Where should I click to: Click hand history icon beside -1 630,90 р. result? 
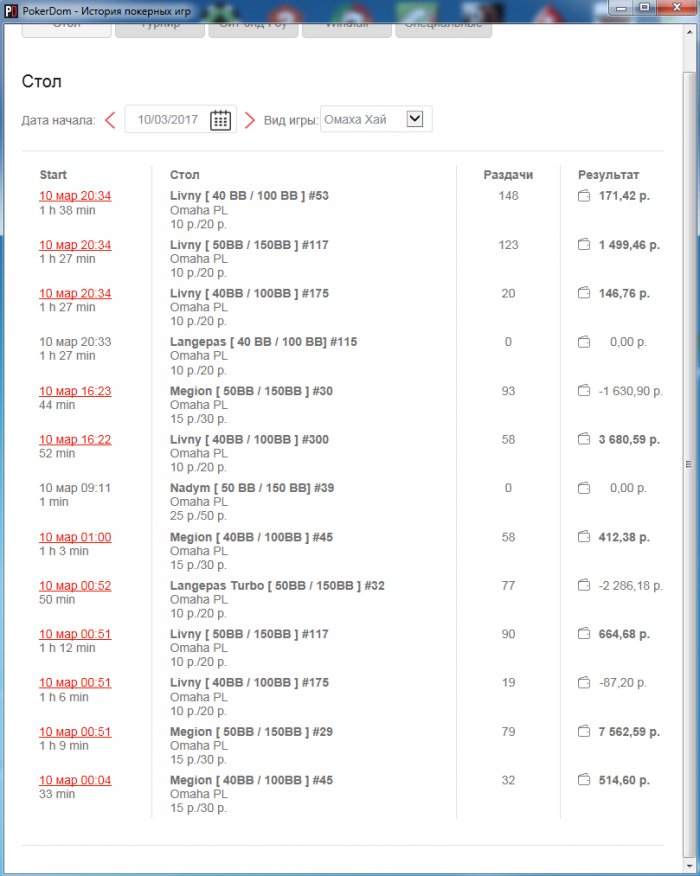click(x=584, y=391)
